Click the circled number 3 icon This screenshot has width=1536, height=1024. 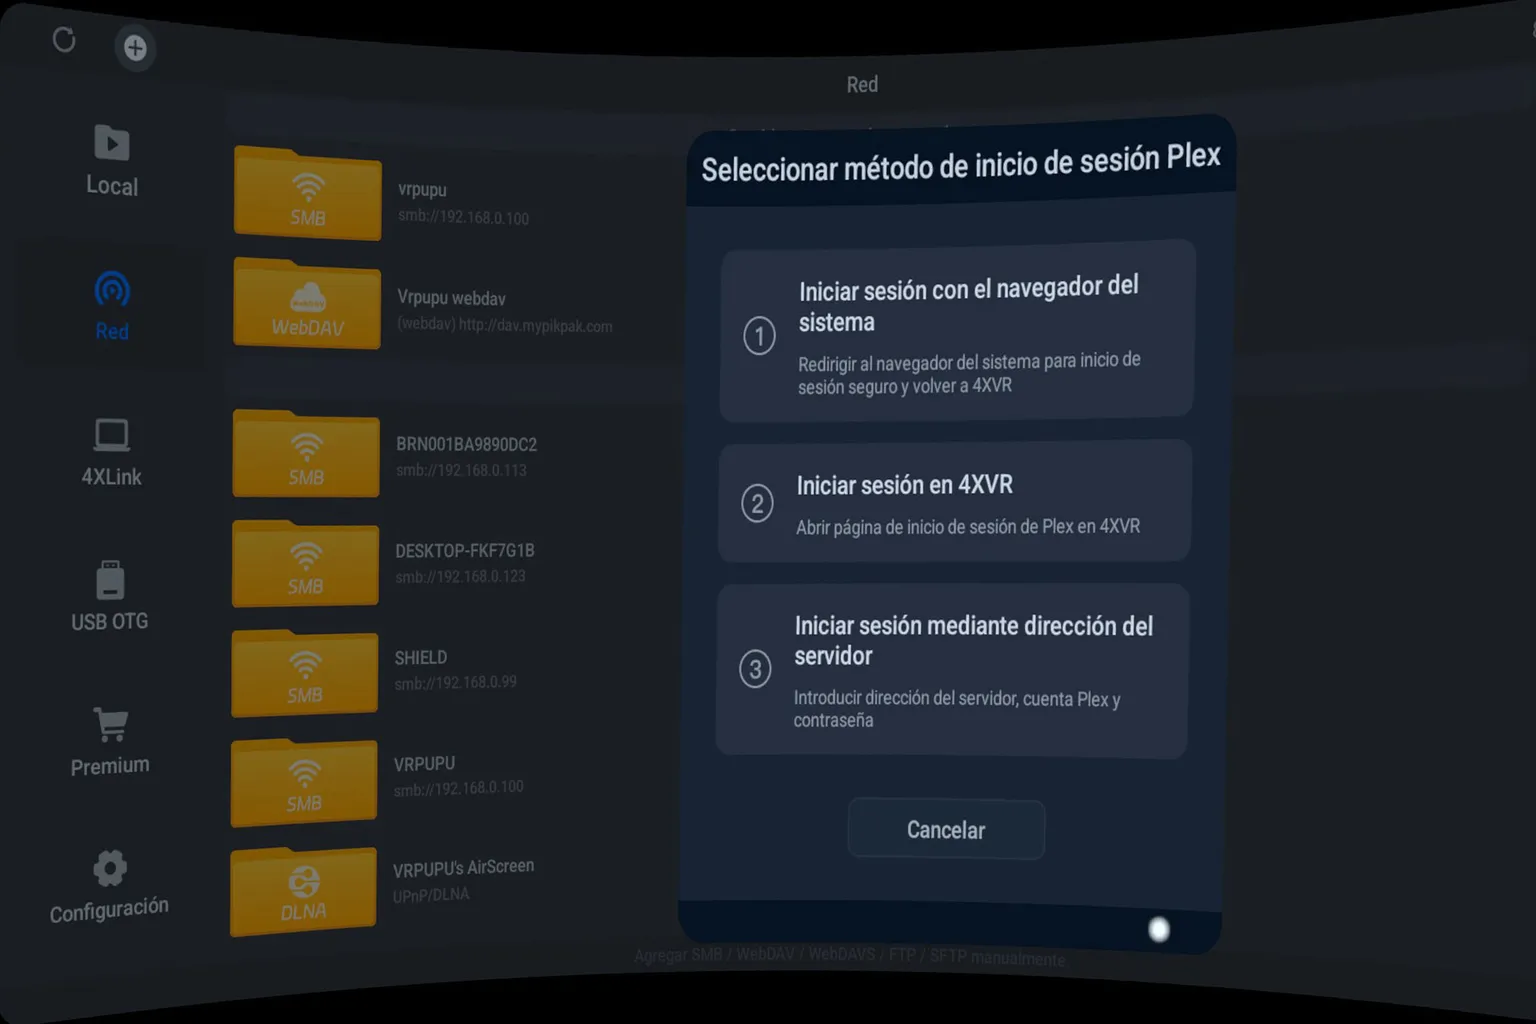pos(755,669)
